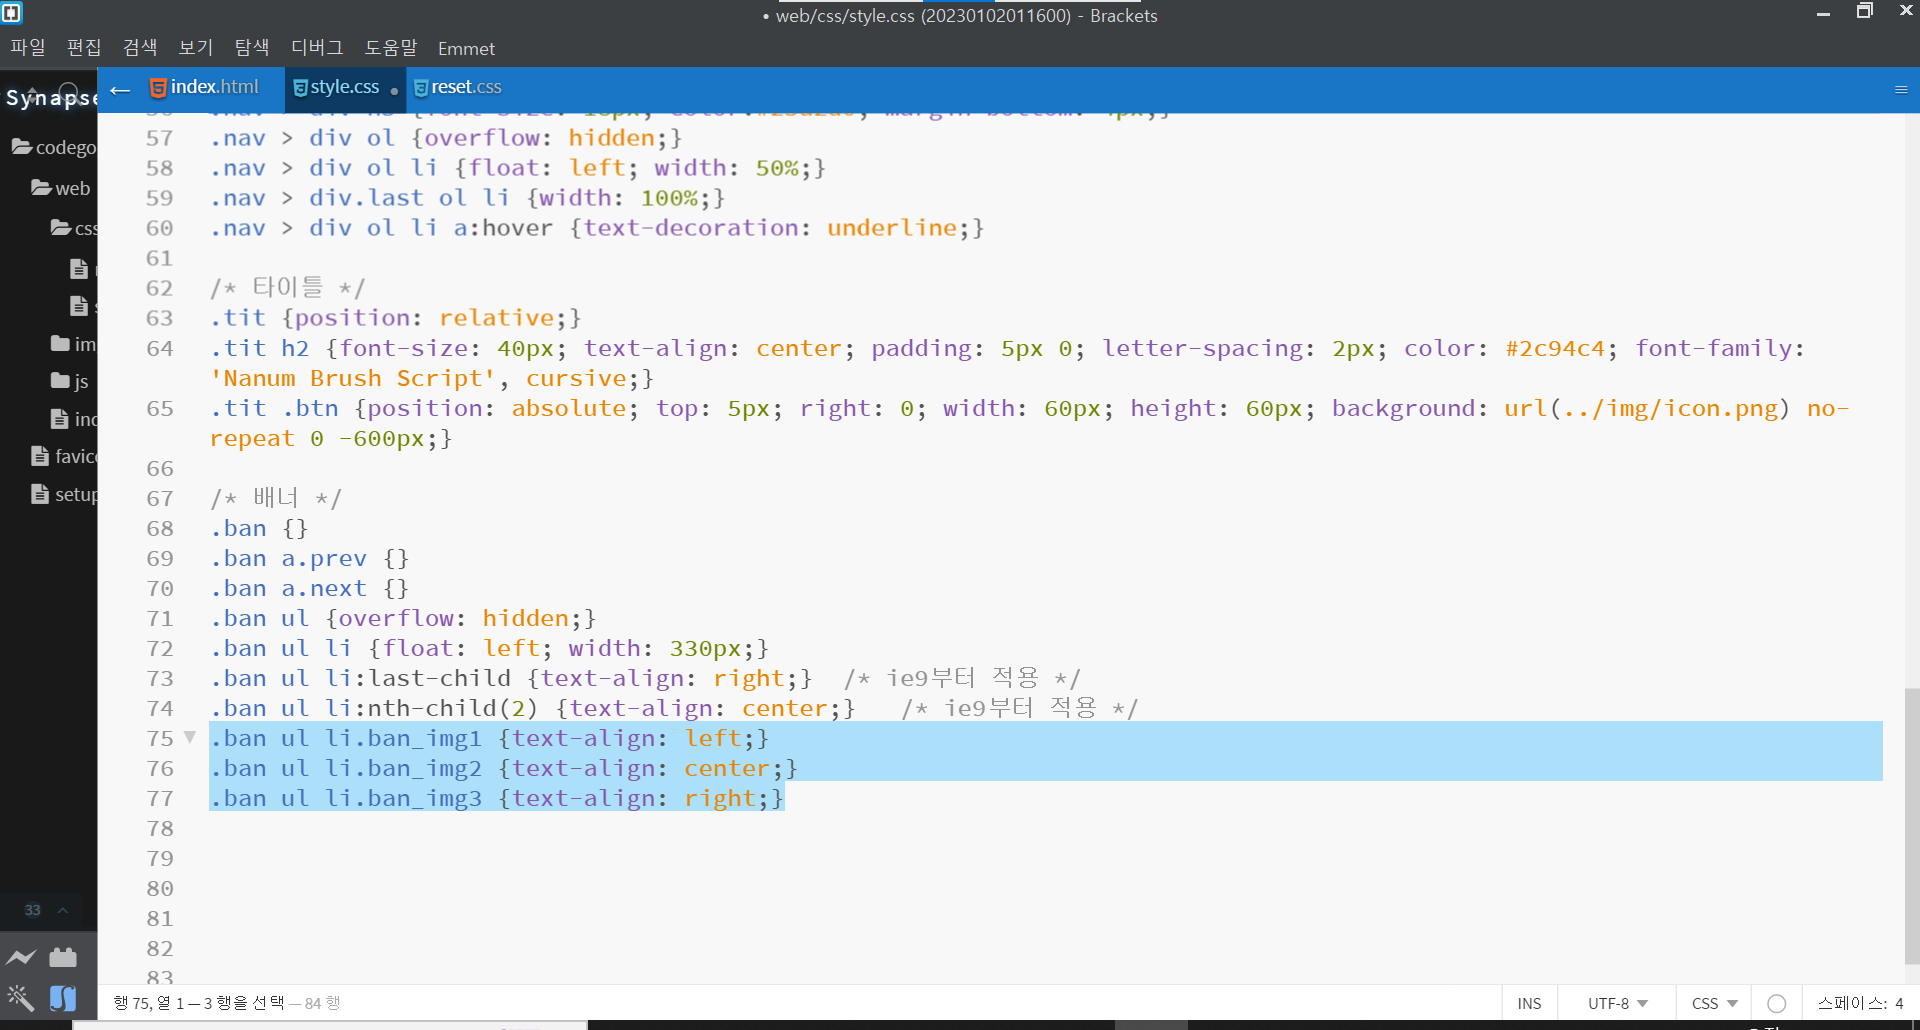Click line number 64 in the gutter
The width and height of the screenshot is (1920, 1030).
[x=160, y=348]
